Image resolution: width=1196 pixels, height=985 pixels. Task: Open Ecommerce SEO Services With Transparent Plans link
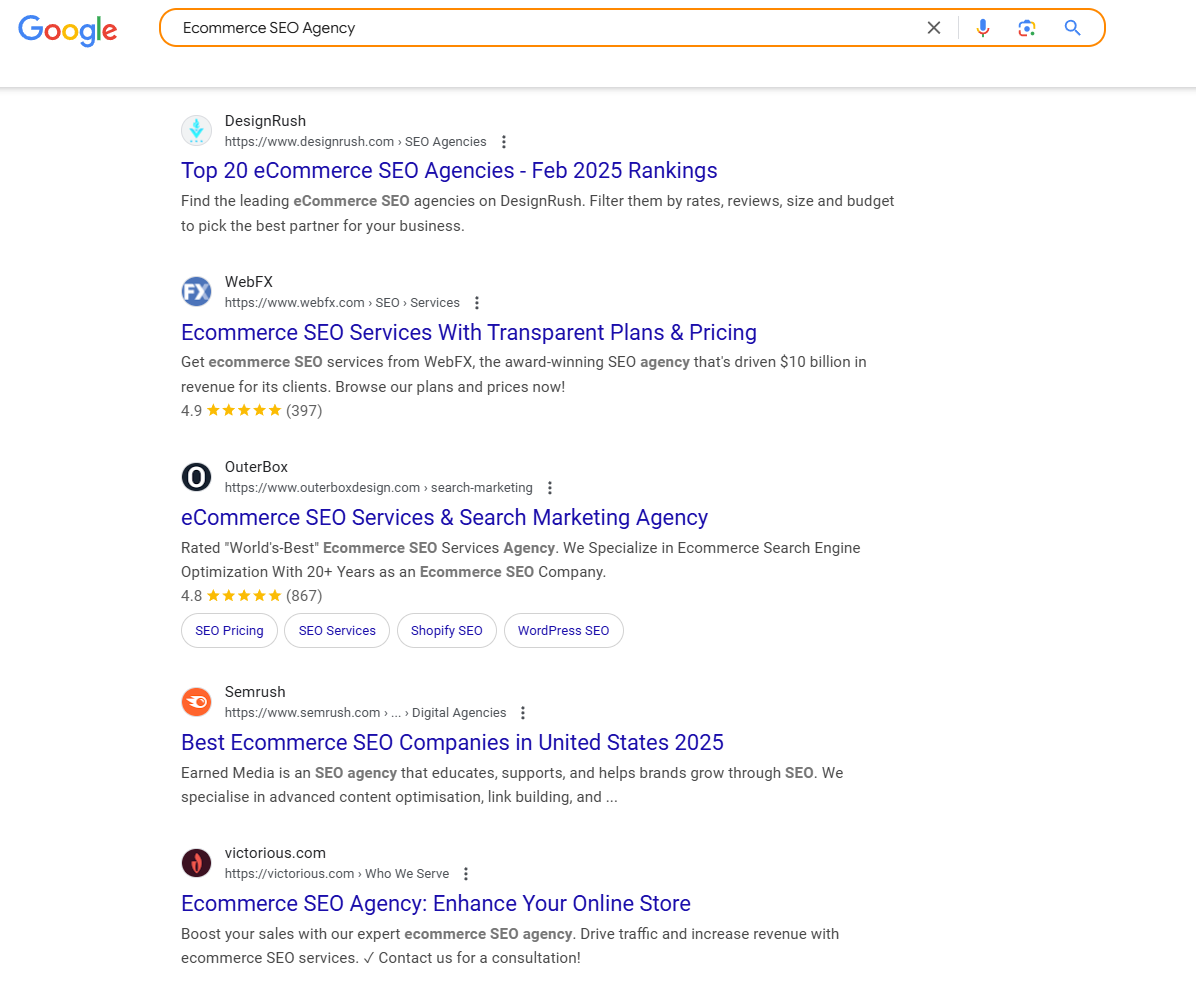point(468,332)
